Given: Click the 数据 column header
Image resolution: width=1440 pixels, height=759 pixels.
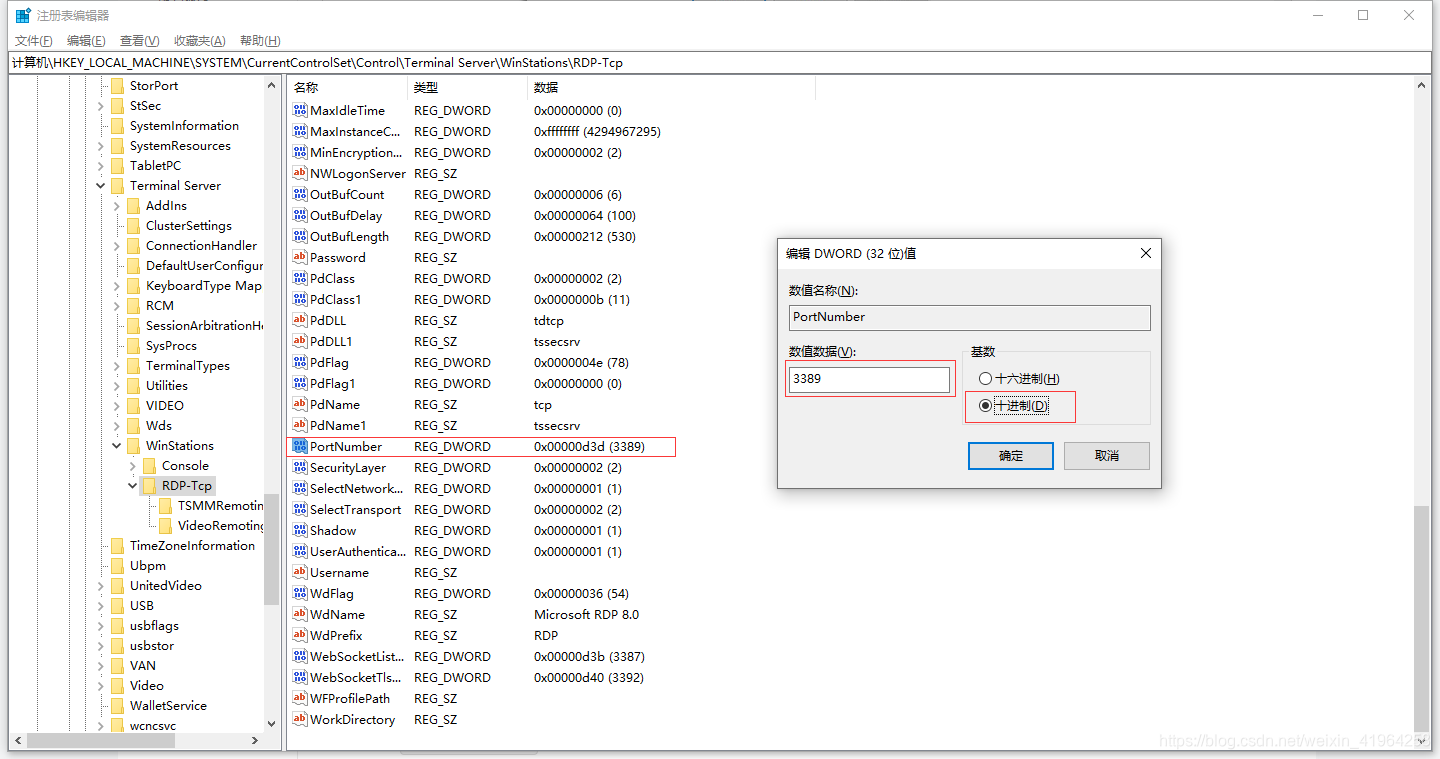Looking at the screenshot, I should pyautogui.click(x=671, y=88).
